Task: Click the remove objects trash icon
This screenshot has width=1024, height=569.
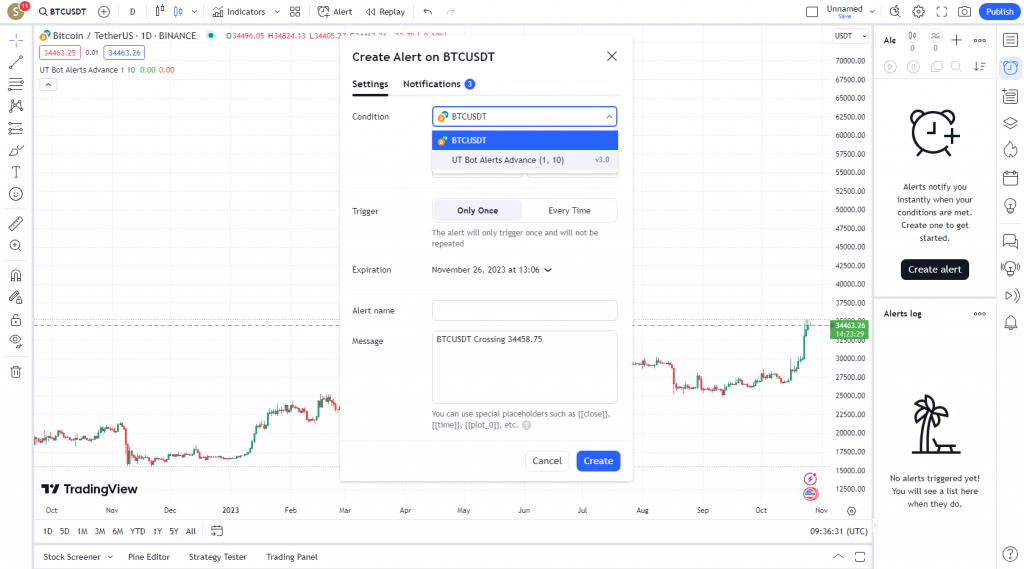Action: [16, 372]
